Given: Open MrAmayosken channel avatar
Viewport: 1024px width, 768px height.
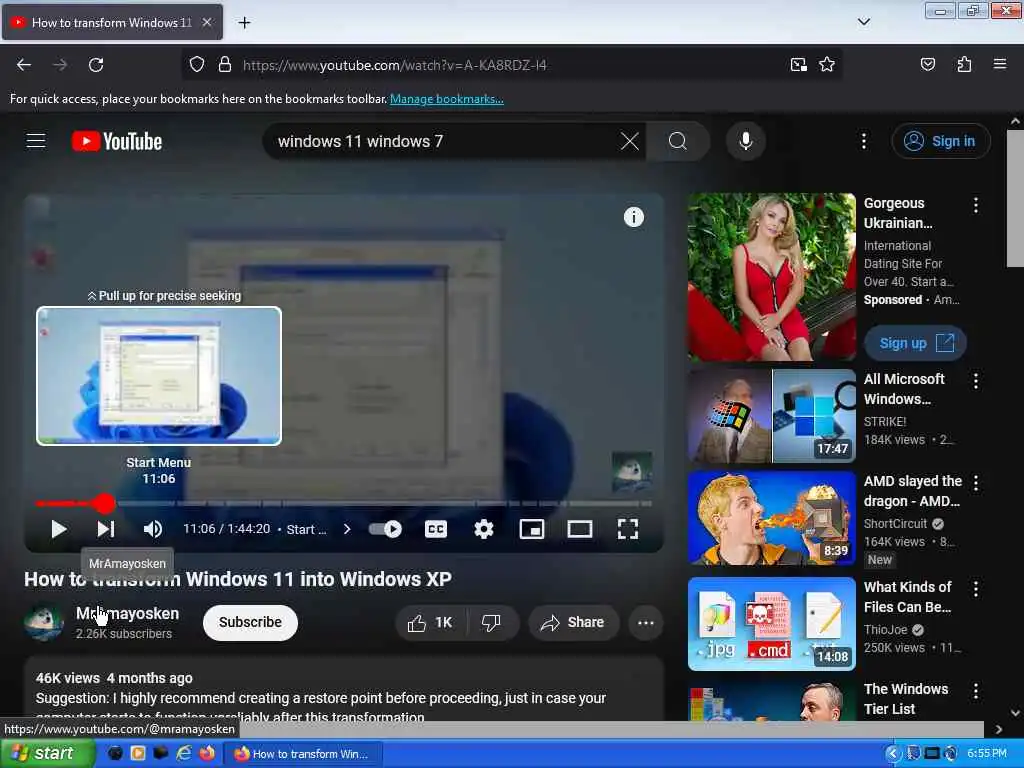Looking at the screenshot, I should pos(44,622).
